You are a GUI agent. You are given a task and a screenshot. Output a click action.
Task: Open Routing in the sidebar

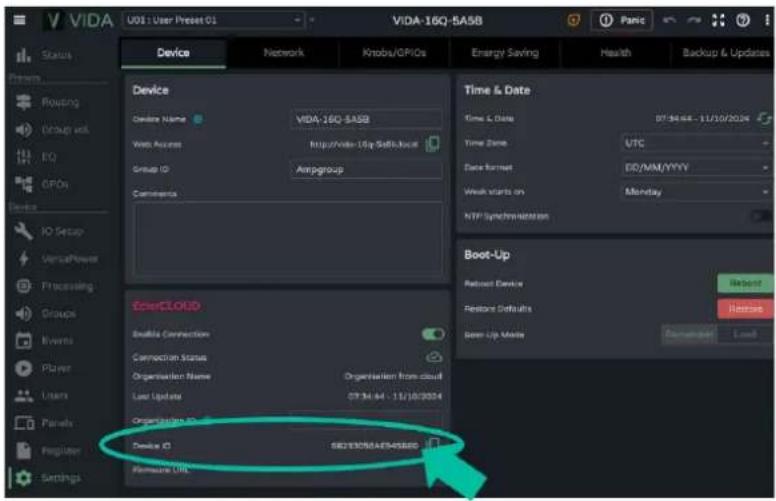47,102
